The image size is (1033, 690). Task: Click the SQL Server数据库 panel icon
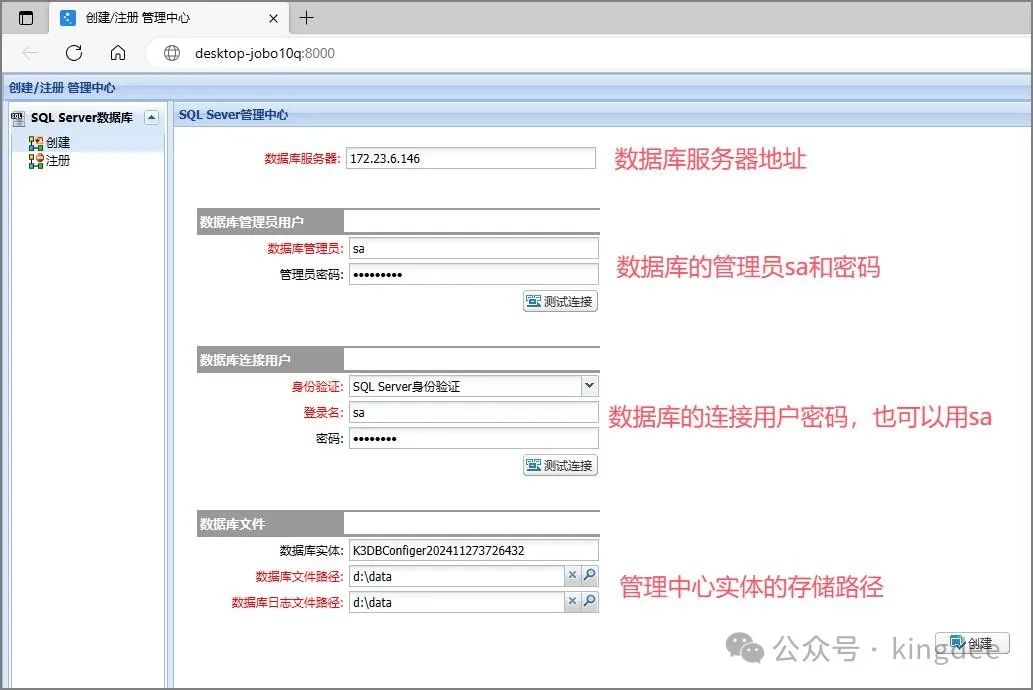[x=18, y=118]
